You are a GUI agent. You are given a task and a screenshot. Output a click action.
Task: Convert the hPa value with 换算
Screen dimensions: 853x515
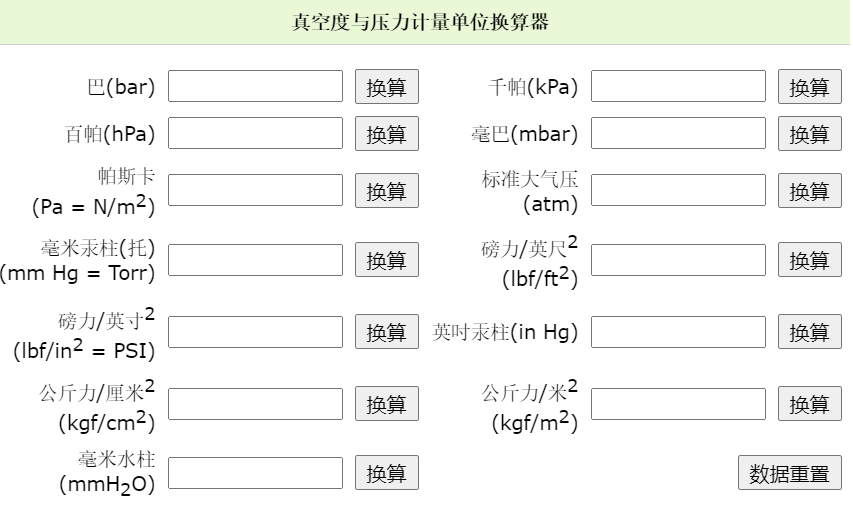(x=386, y=134)
